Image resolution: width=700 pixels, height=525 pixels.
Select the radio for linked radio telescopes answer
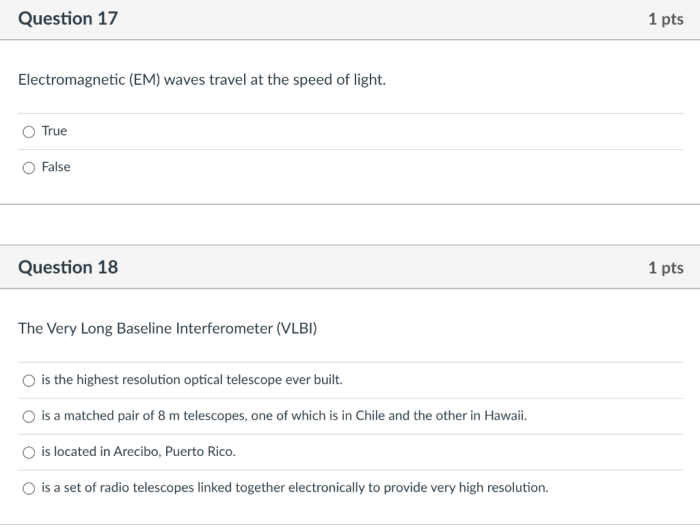(x=28, y=488)
